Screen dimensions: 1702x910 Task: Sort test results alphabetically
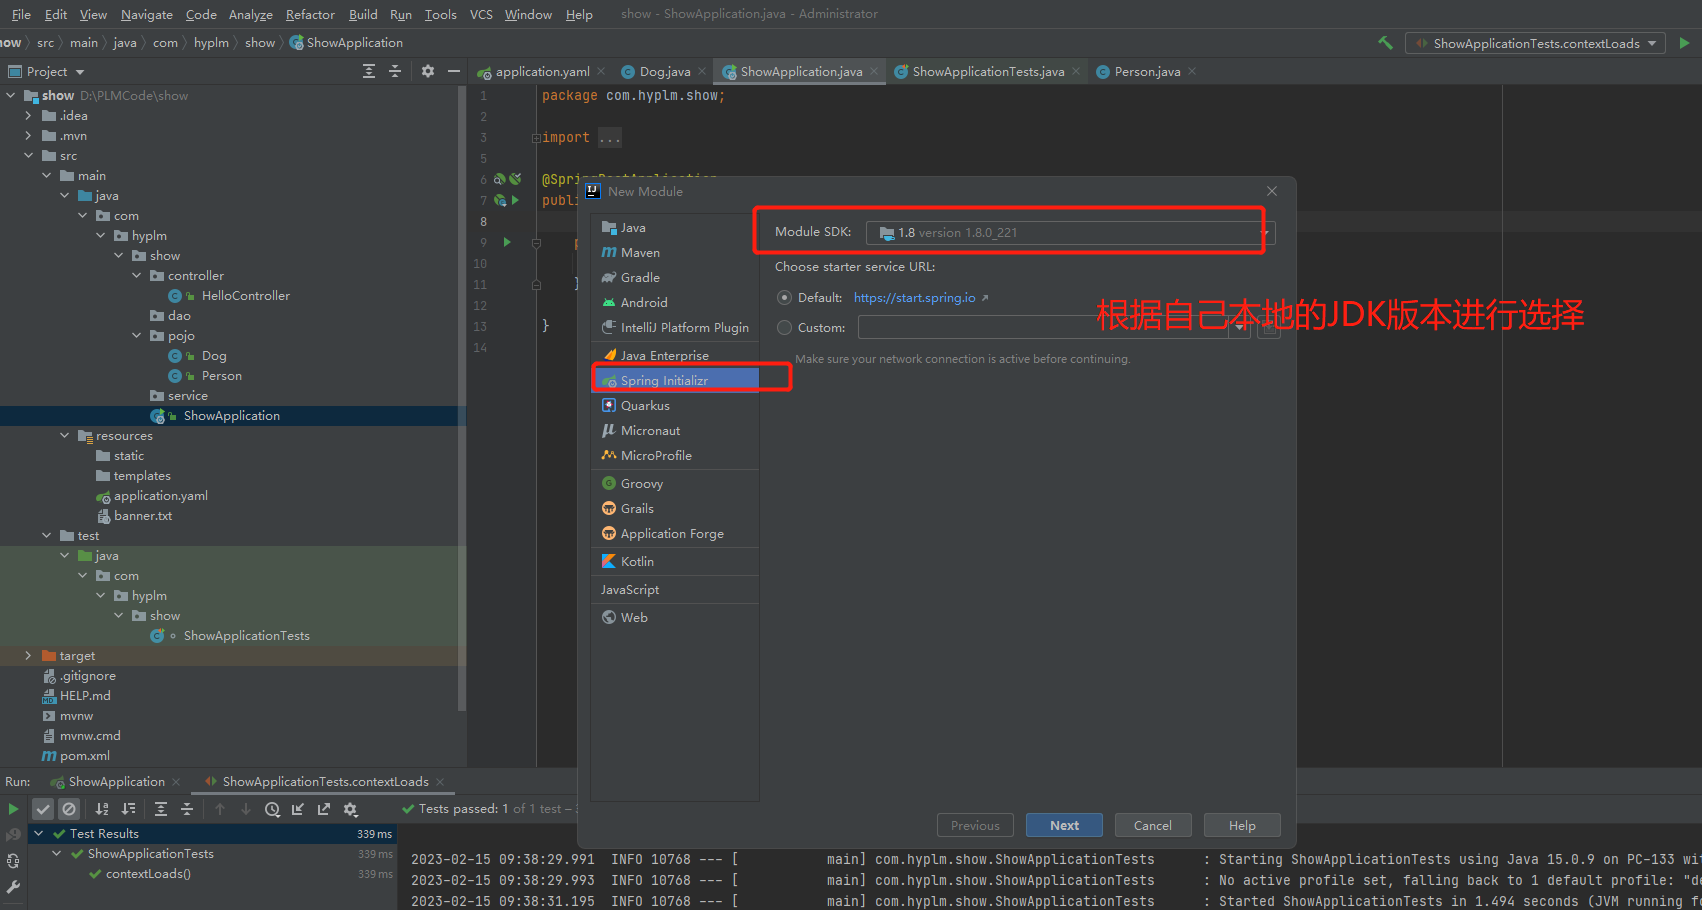102,809
